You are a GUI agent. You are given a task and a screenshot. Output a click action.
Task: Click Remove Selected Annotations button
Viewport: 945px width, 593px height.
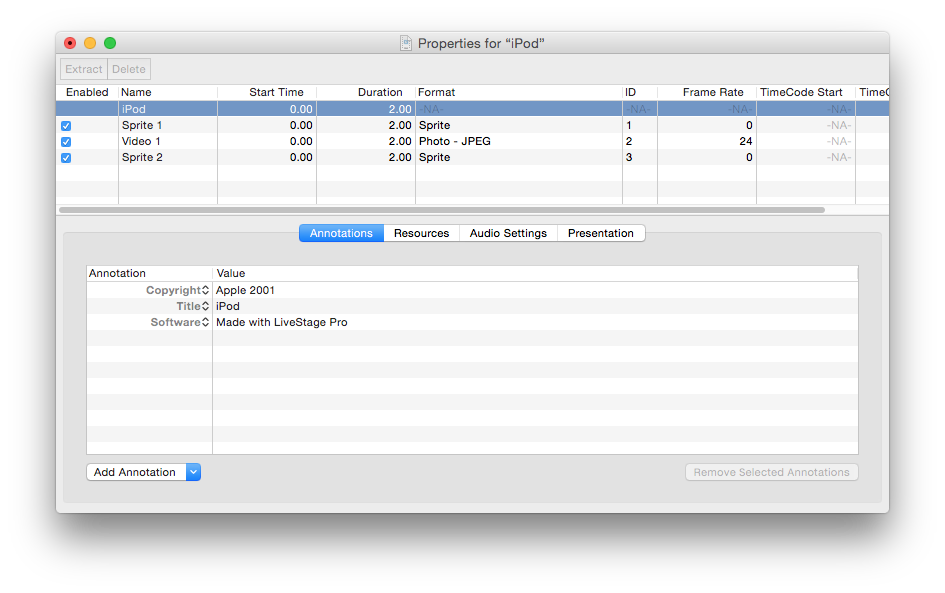click(x=771, y=472)
